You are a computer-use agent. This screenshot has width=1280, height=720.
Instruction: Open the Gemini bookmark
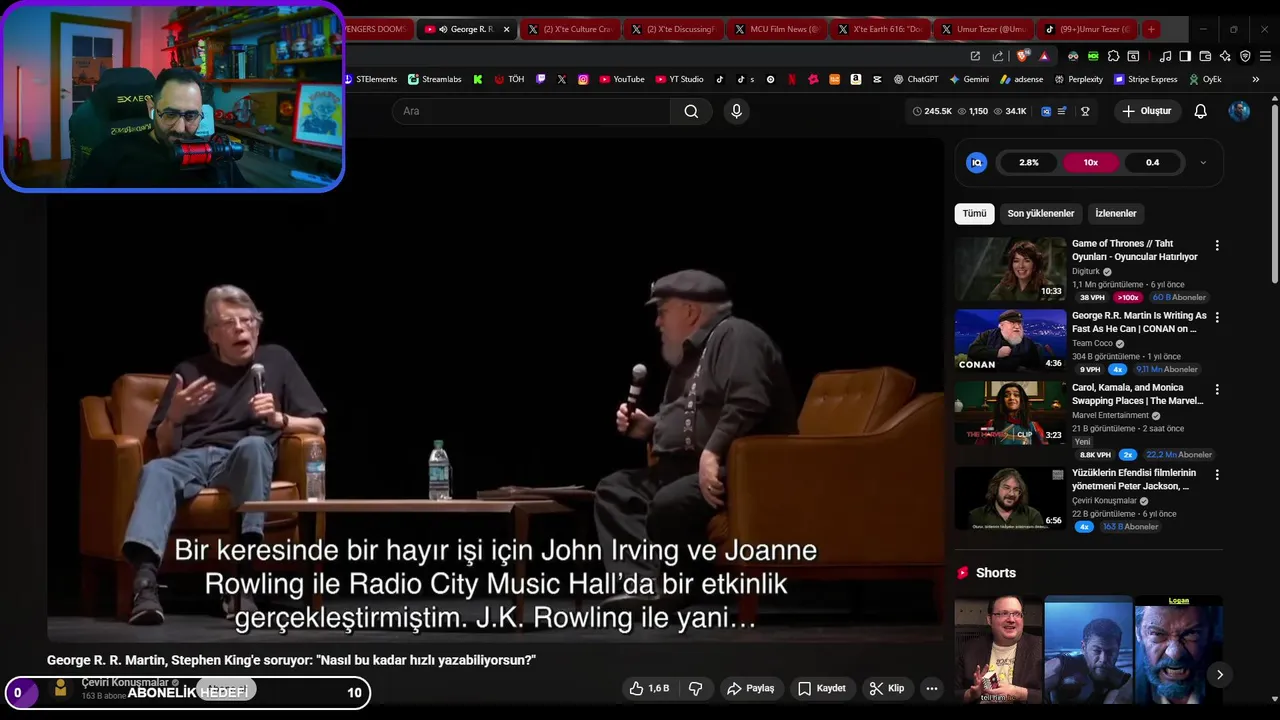[969, 79]
